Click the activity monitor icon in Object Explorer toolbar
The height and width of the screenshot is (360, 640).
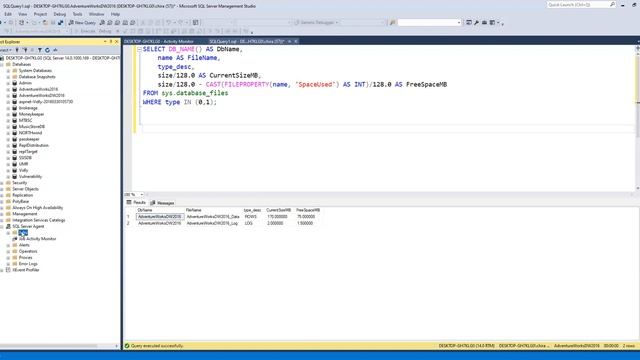pos(56,50)
